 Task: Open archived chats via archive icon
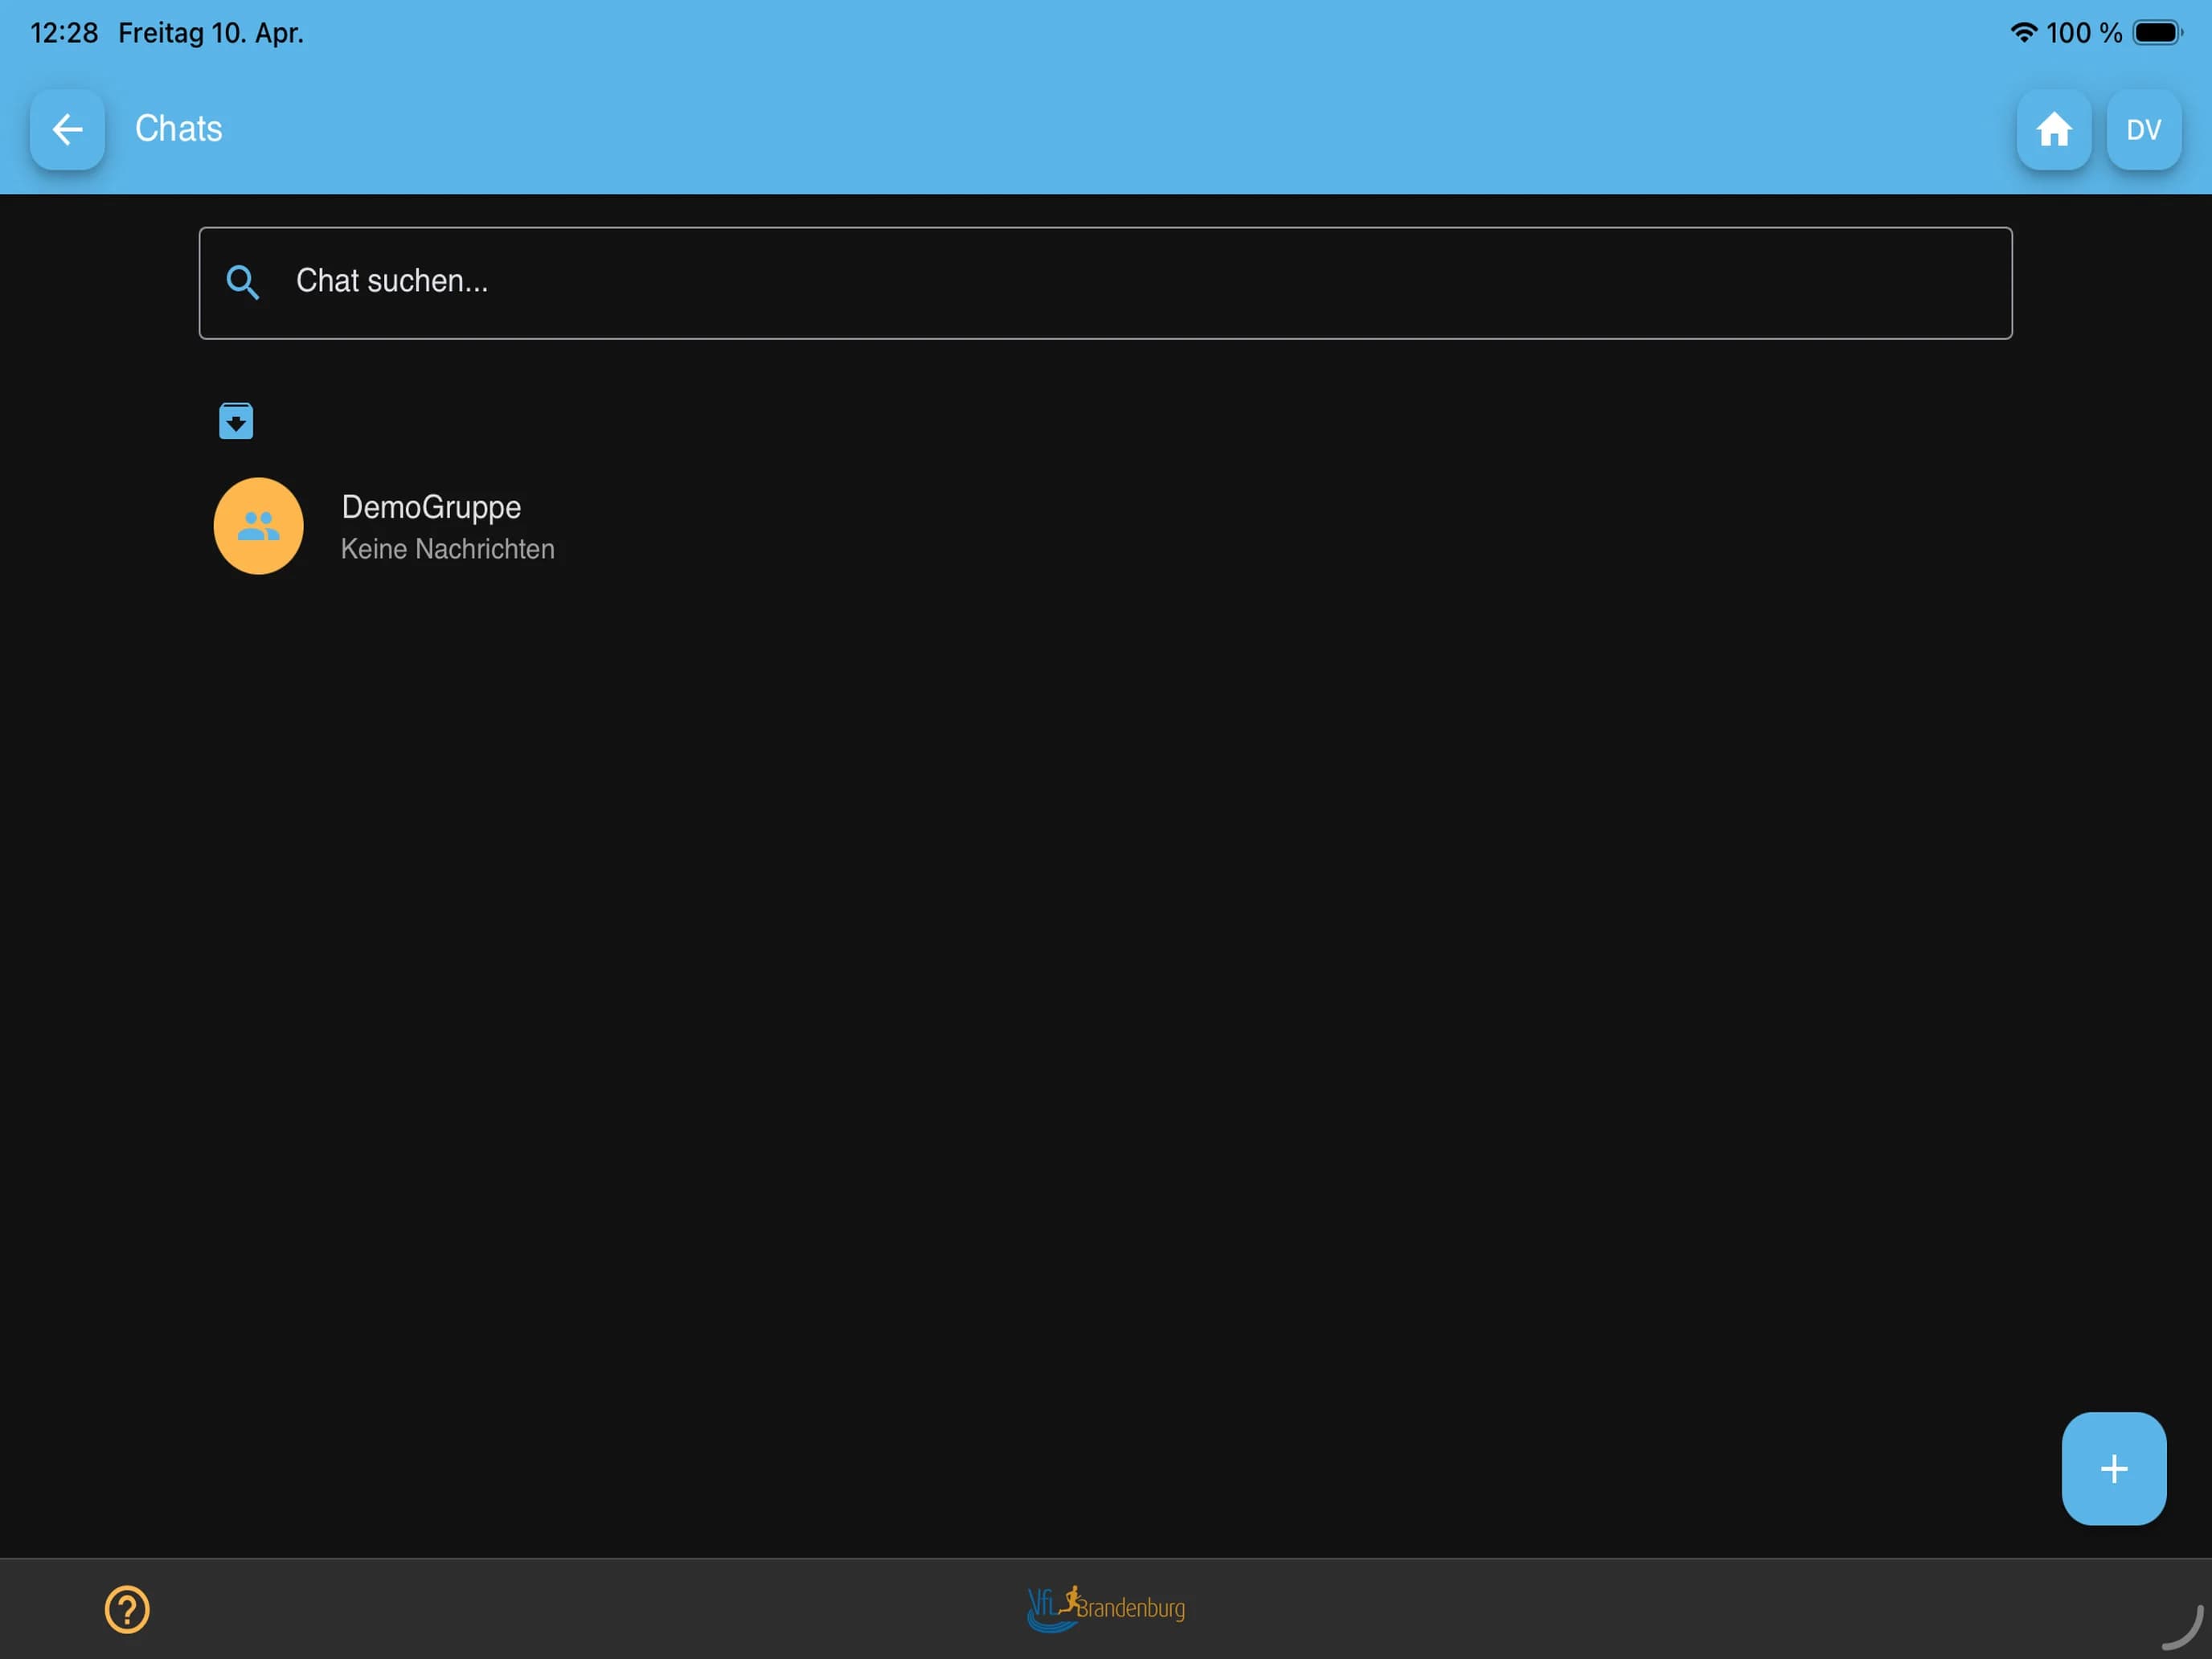click(x=236, y=421)
